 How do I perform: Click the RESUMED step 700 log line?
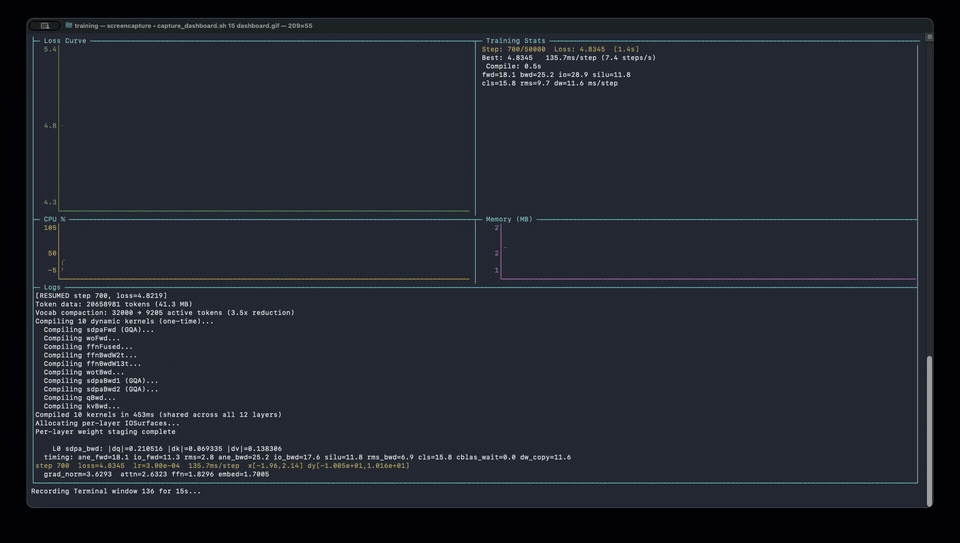pos(101,296)
